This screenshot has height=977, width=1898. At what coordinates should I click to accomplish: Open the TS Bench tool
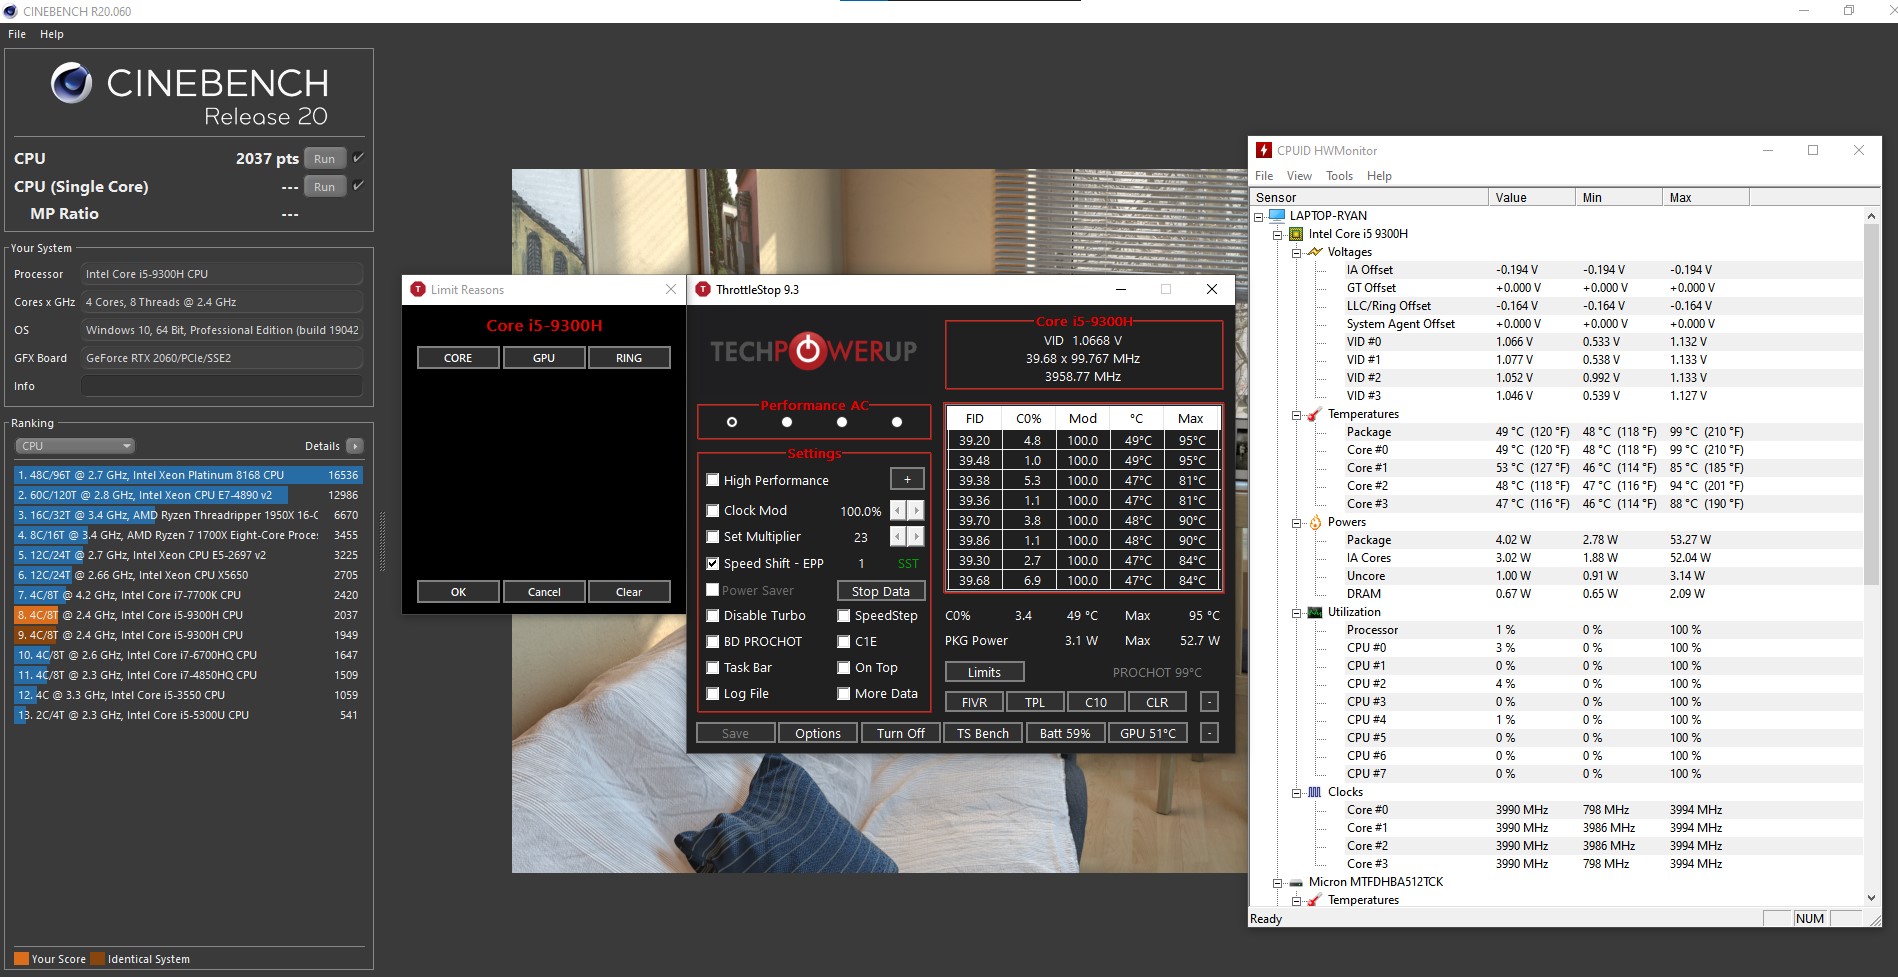(983, 733)
